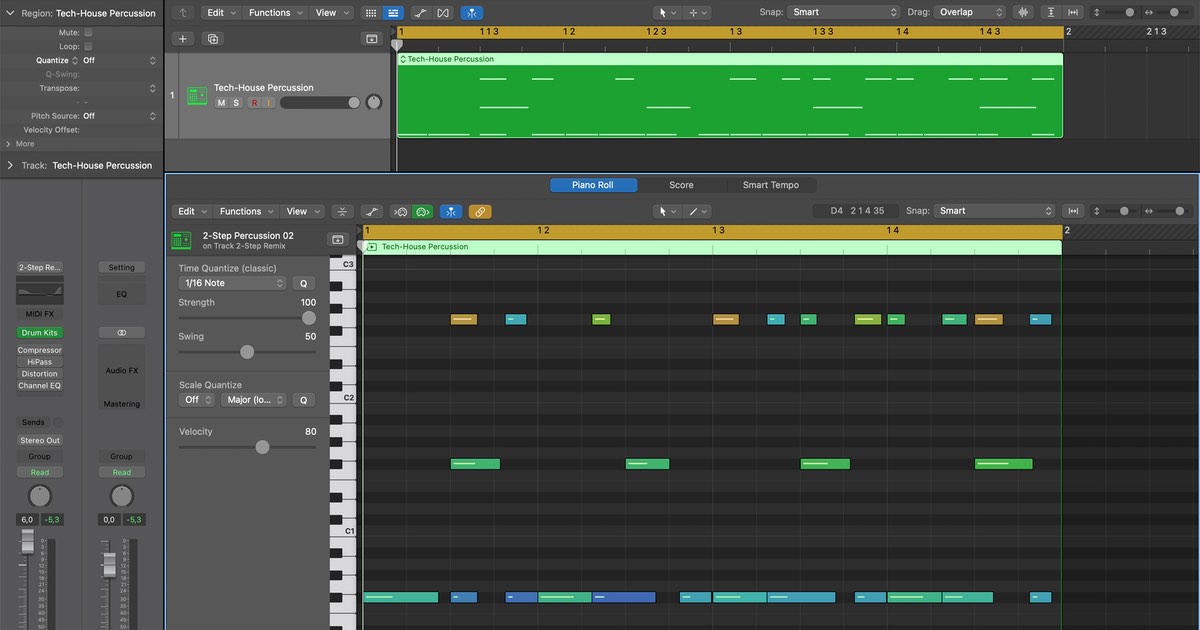Open the Drag Overlap dropdown
This screenshot has height=630, width=1200.
point(967,12)
